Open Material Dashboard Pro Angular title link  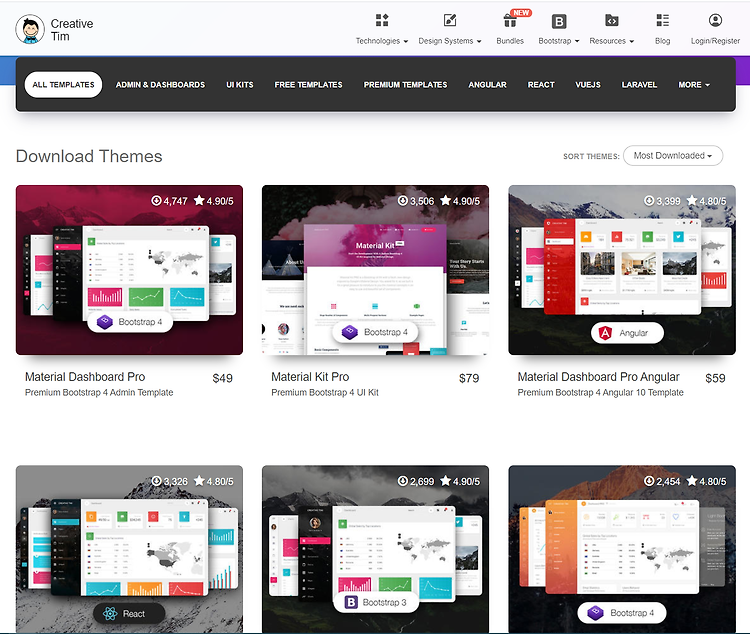[598, 377]
